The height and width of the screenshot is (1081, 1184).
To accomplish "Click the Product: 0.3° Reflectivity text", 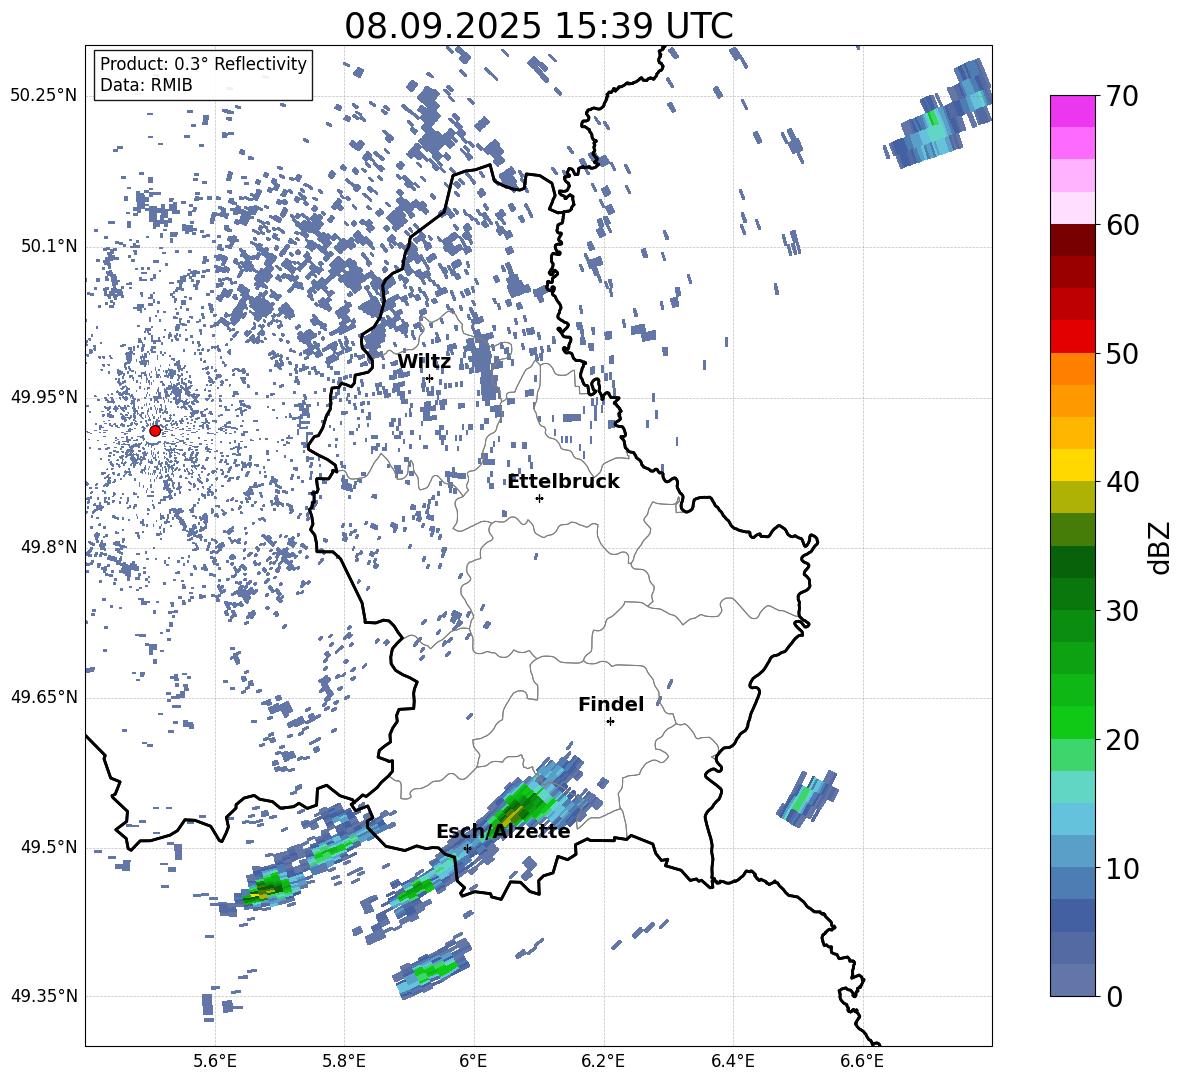I will click(x=203, y=64).
